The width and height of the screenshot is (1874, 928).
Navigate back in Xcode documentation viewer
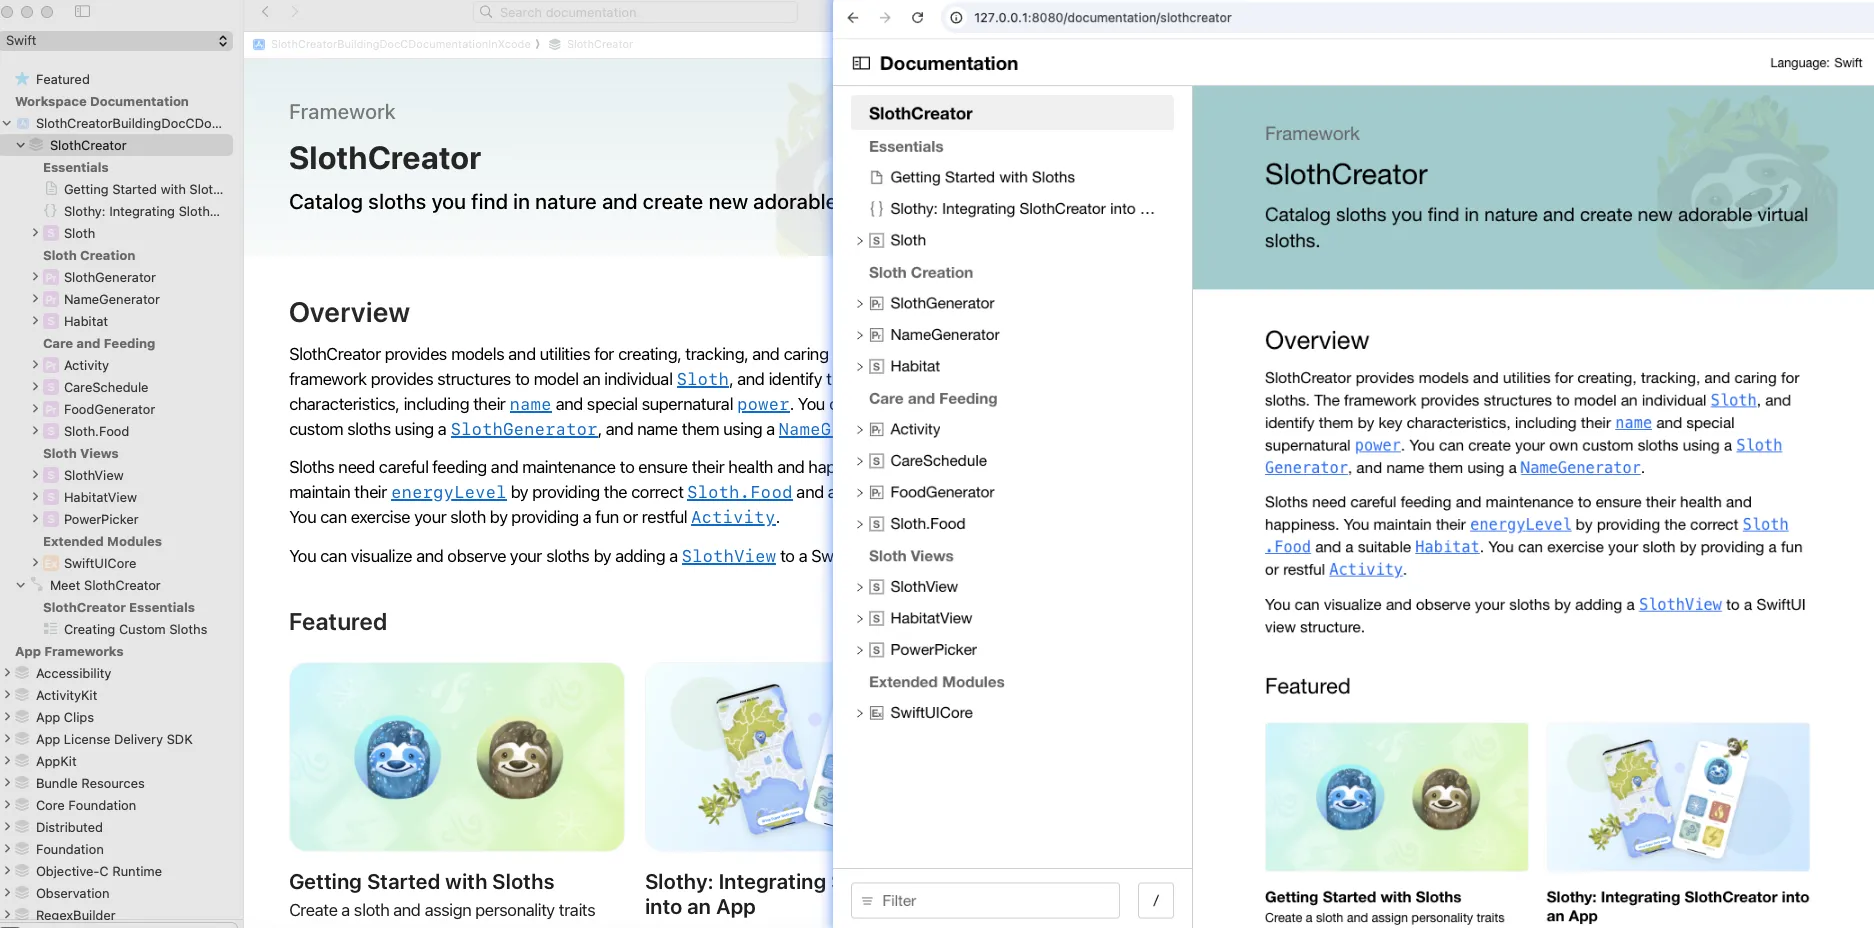coord(266,12)
